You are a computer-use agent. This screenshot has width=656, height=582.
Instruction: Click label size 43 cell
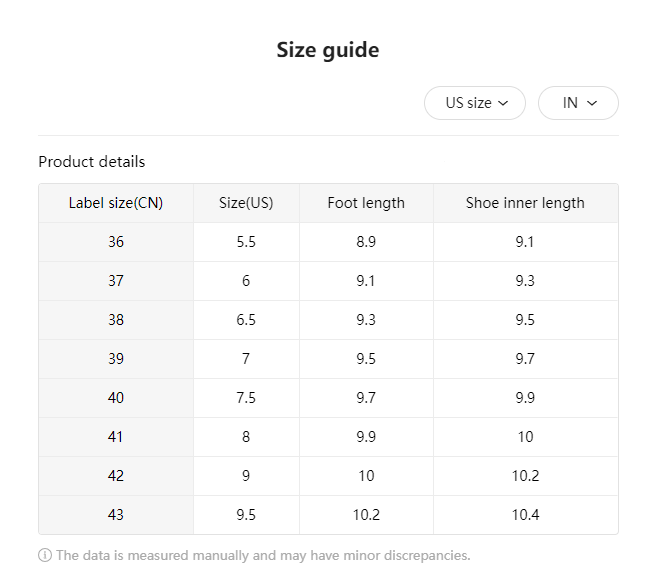116,515
